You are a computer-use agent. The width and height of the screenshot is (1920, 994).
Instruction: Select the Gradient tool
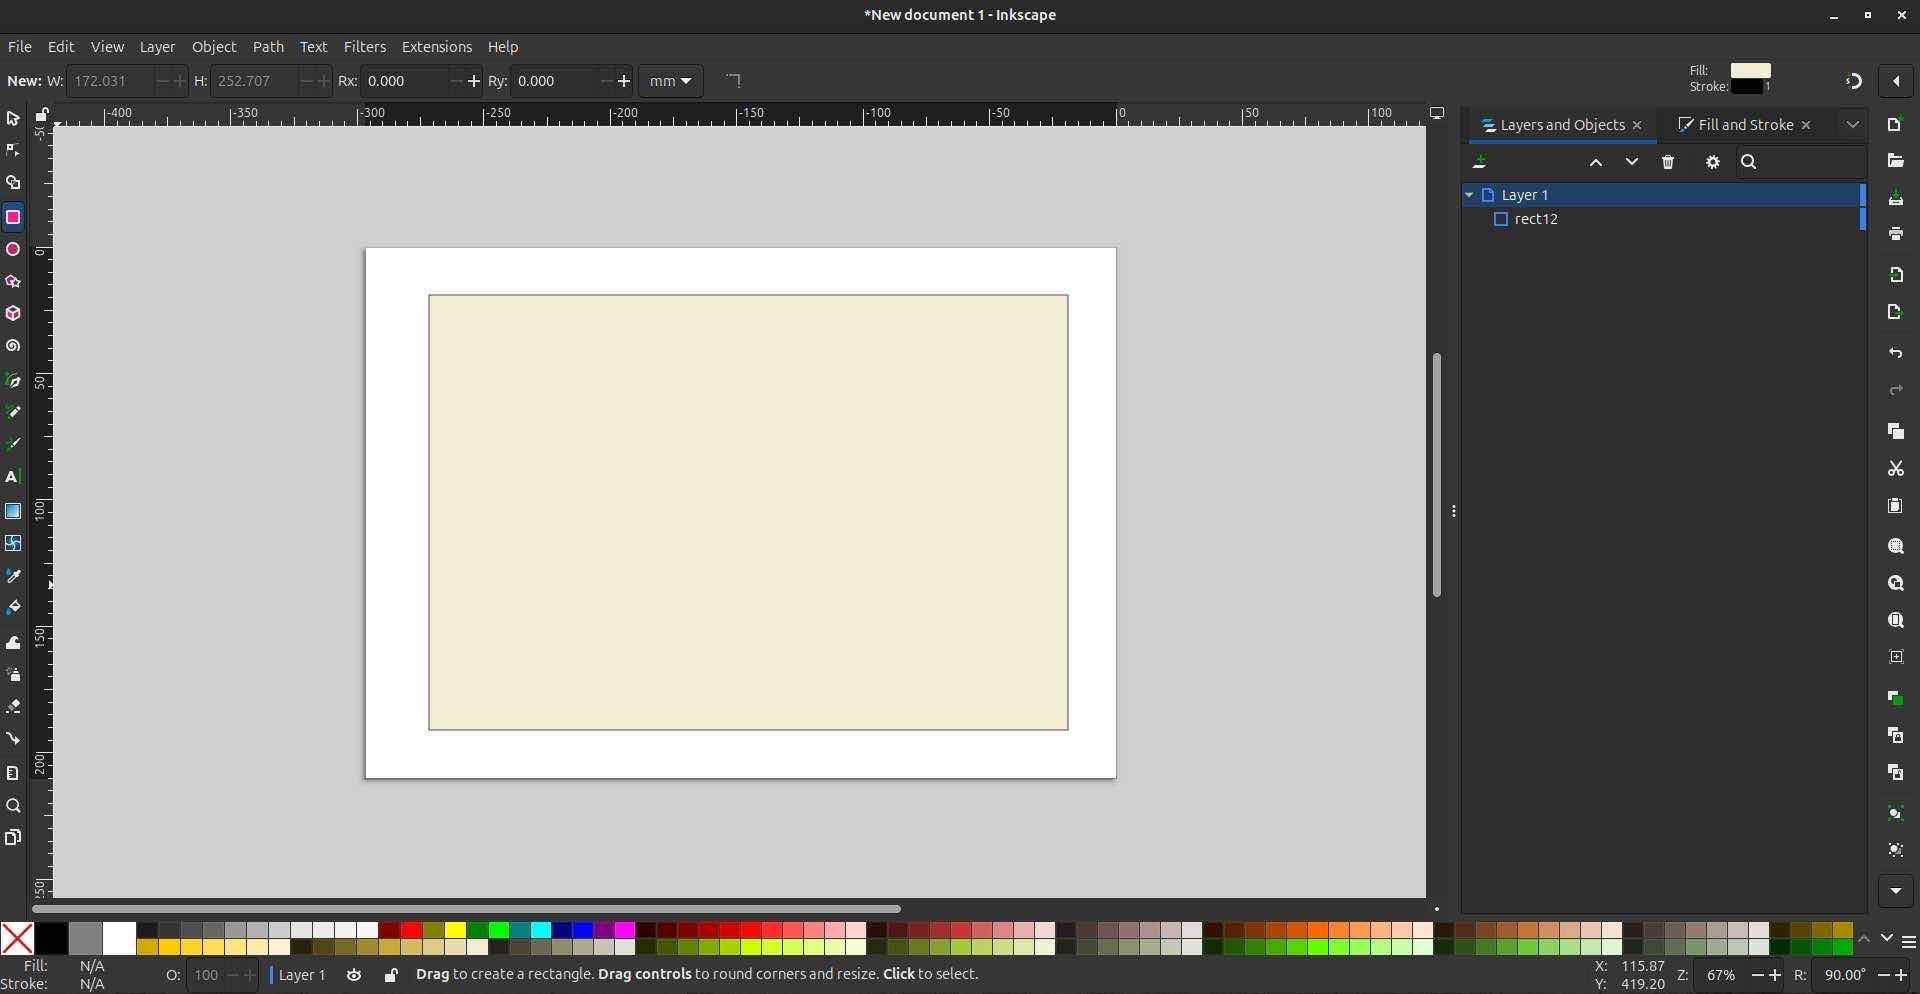(x=13, y=511)
